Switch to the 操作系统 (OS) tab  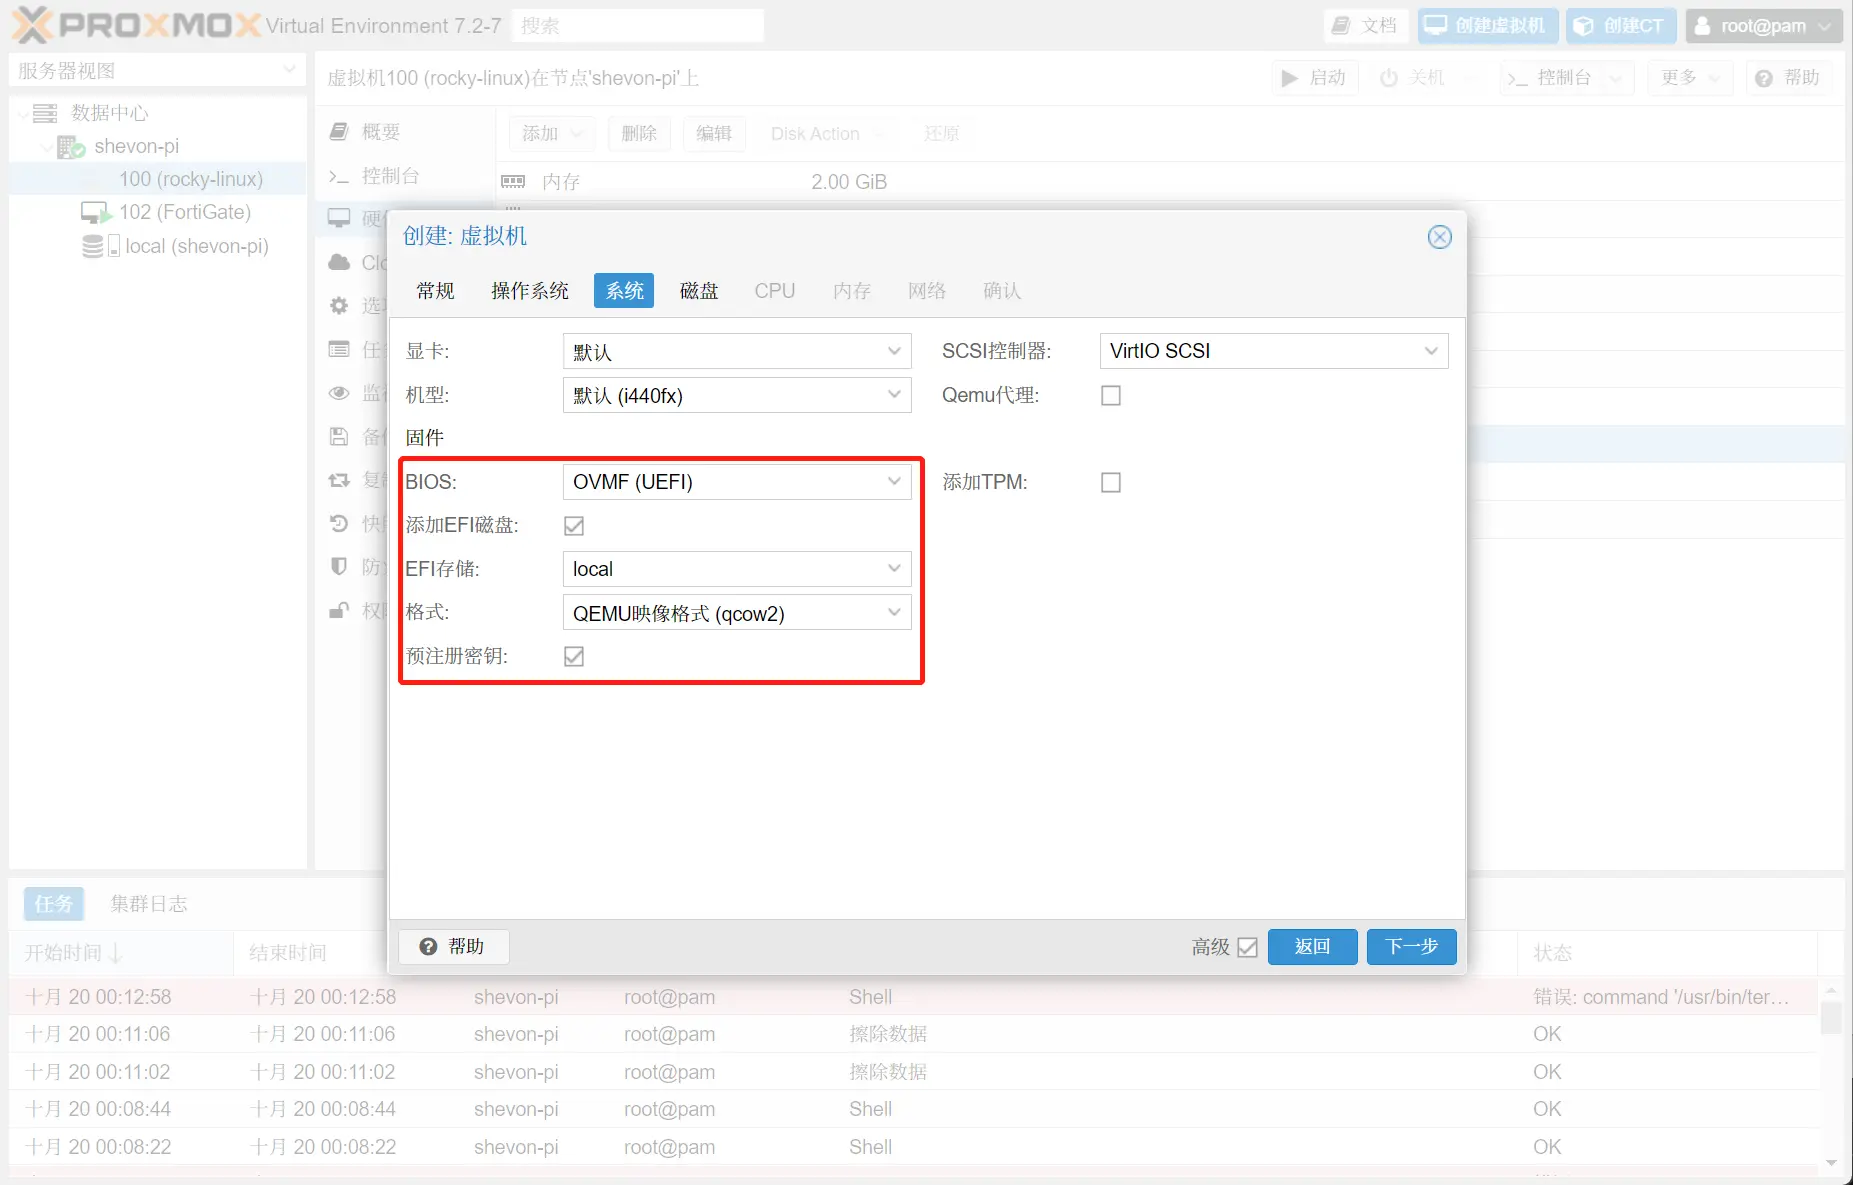click(x=529, y=291)
